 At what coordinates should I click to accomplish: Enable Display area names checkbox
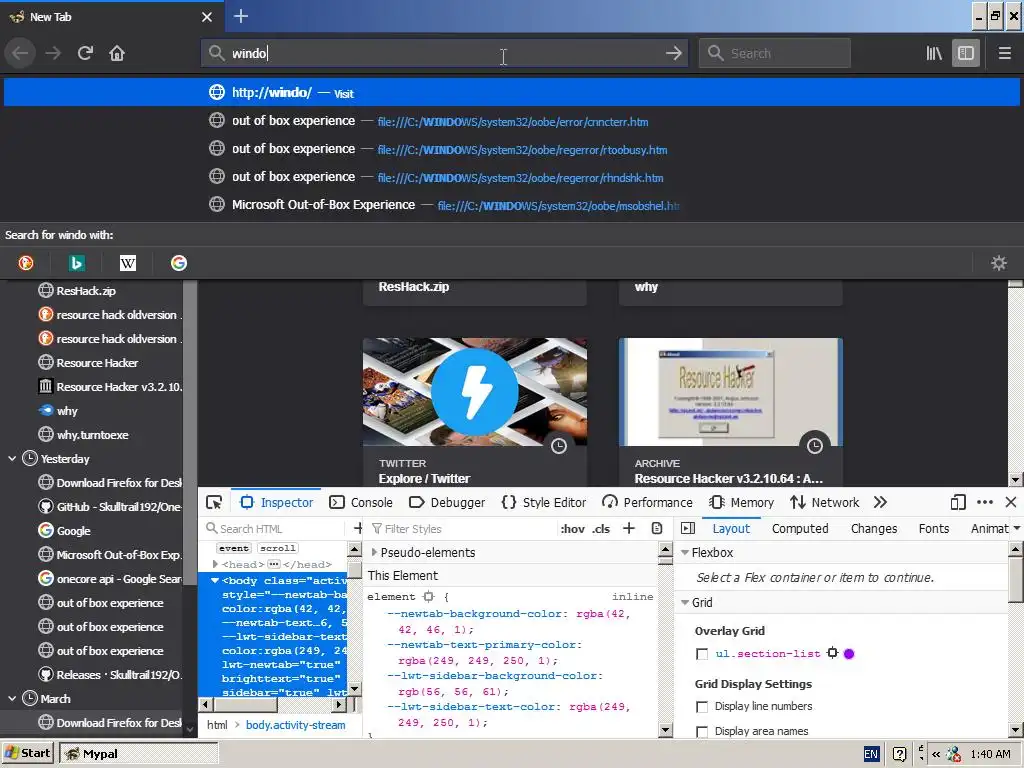pyautogui.click(x=702, y=731)
